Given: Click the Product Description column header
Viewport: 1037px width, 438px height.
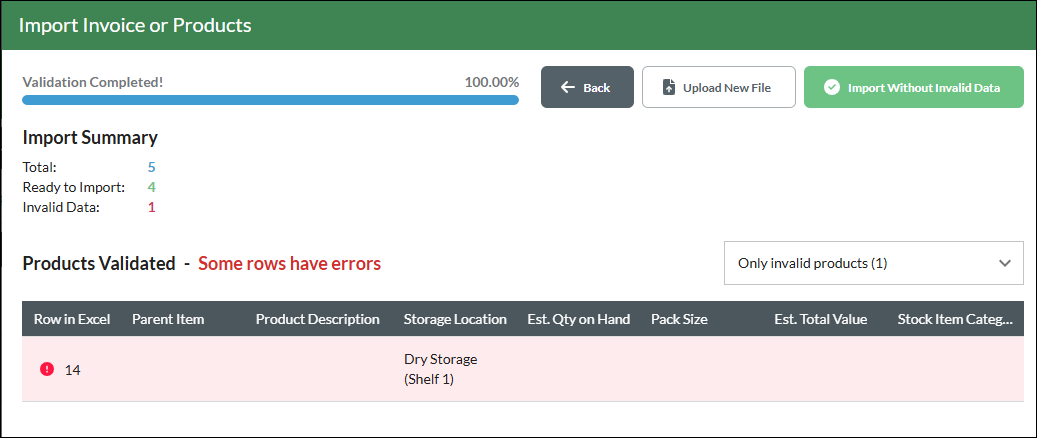Looking at the screenshot, I should 317,319.
